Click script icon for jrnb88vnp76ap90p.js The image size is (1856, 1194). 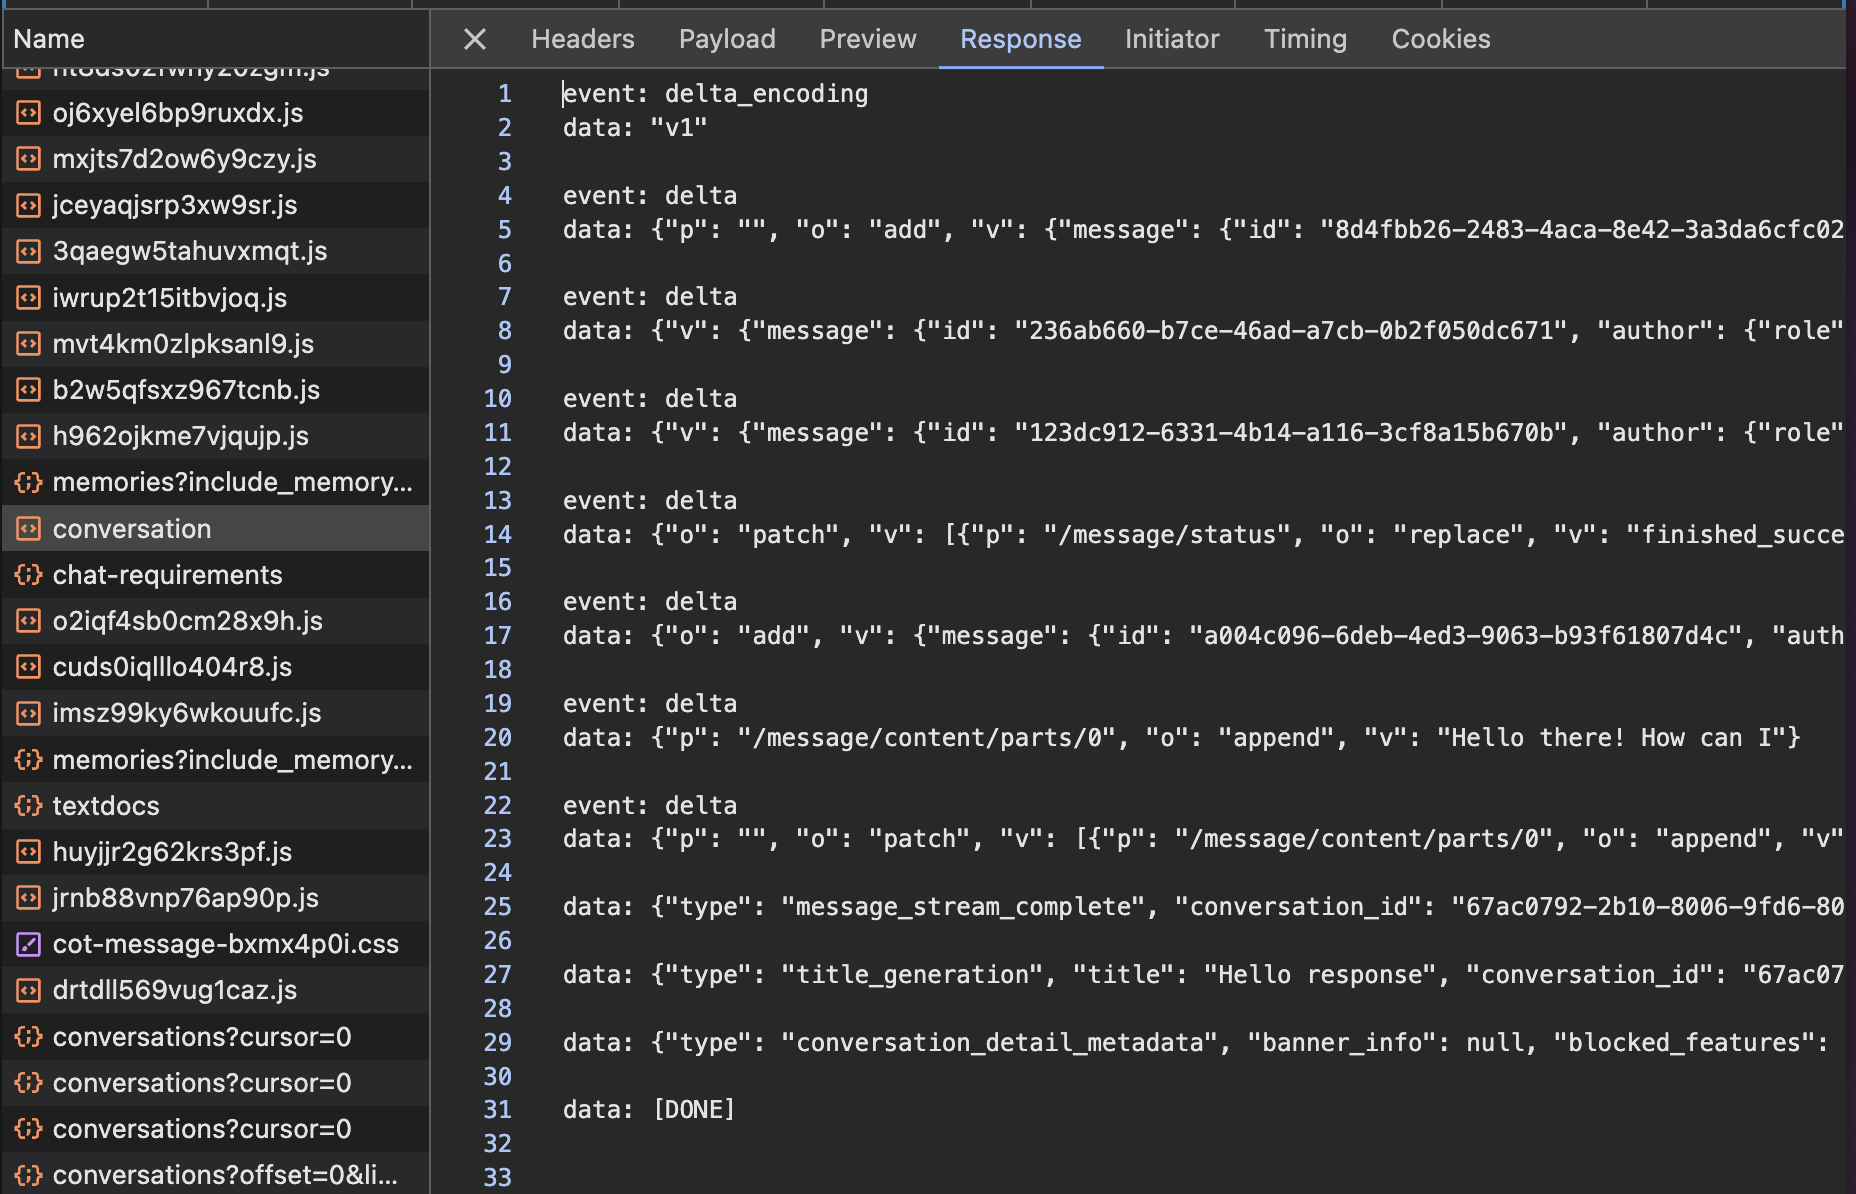click(29, 898)
